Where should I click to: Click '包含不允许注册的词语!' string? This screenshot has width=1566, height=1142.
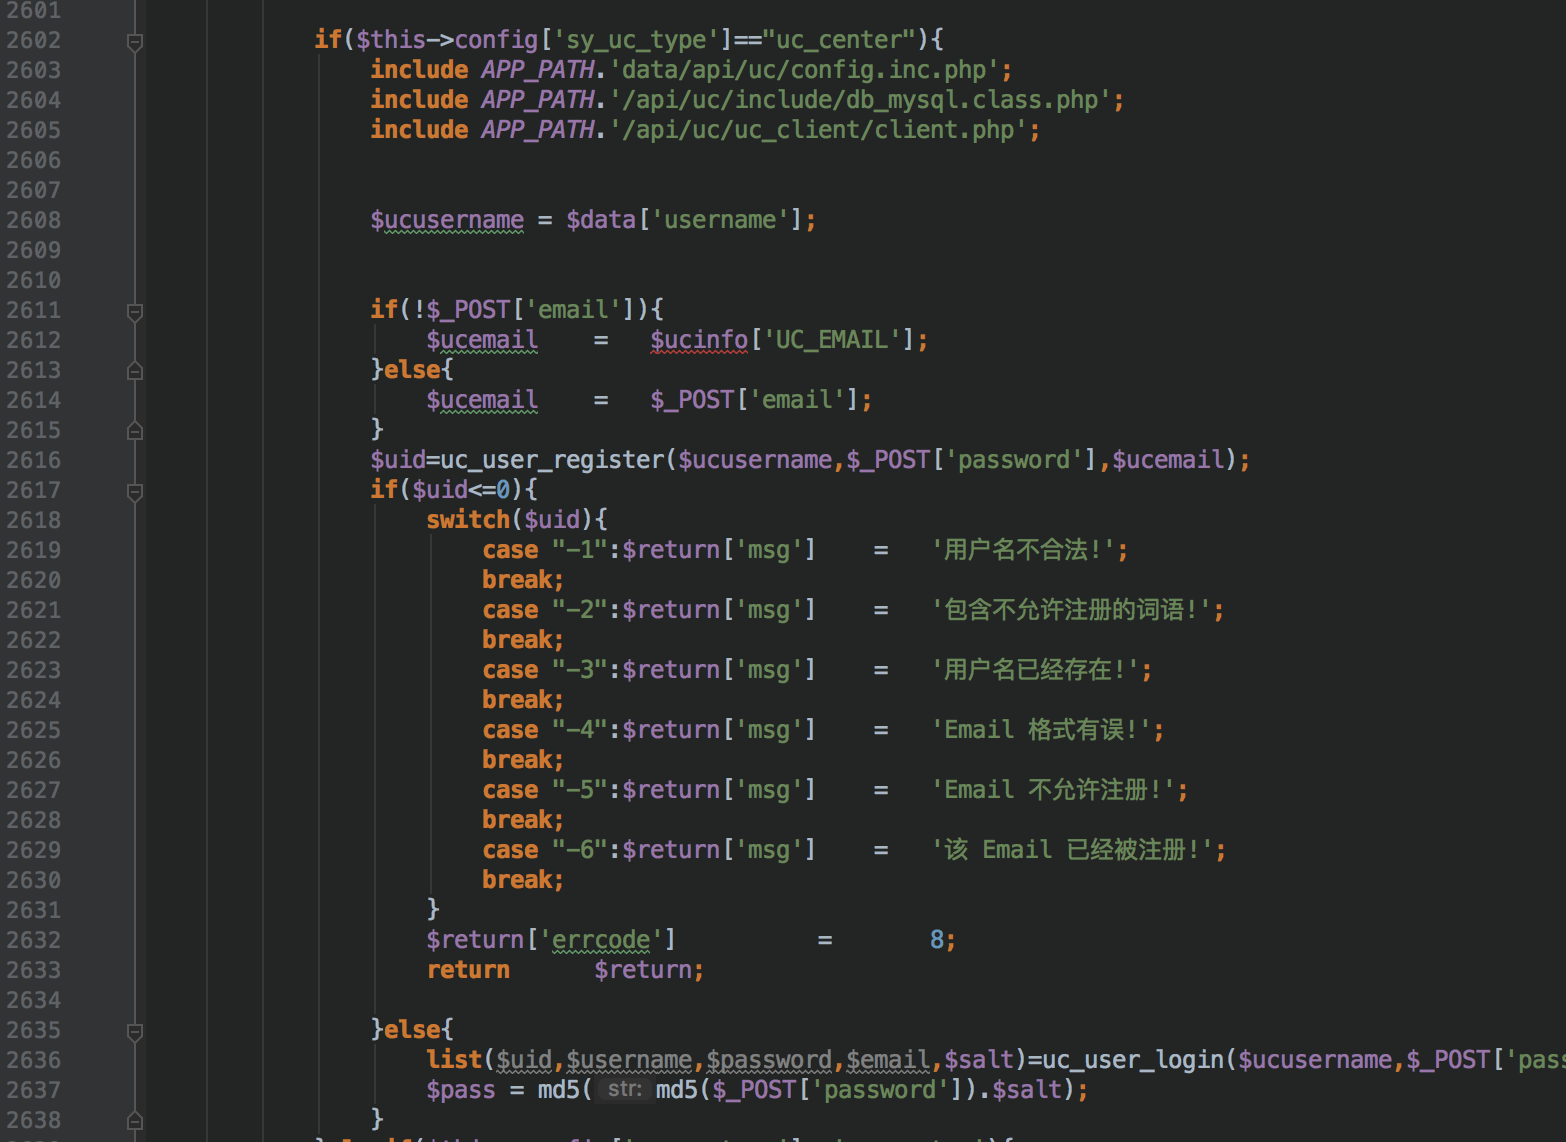pos(1071,610)
